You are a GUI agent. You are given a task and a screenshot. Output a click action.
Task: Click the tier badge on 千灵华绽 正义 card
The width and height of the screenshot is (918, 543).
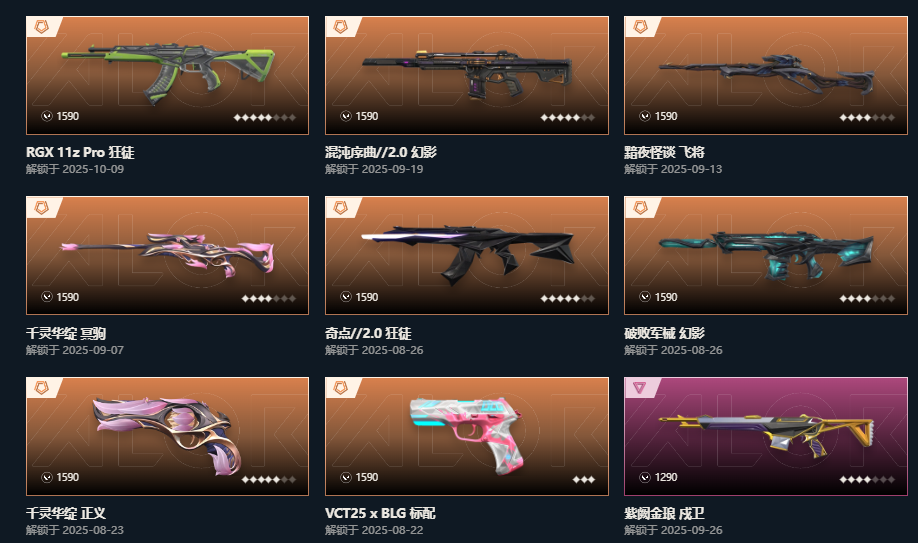coord(42,387)
